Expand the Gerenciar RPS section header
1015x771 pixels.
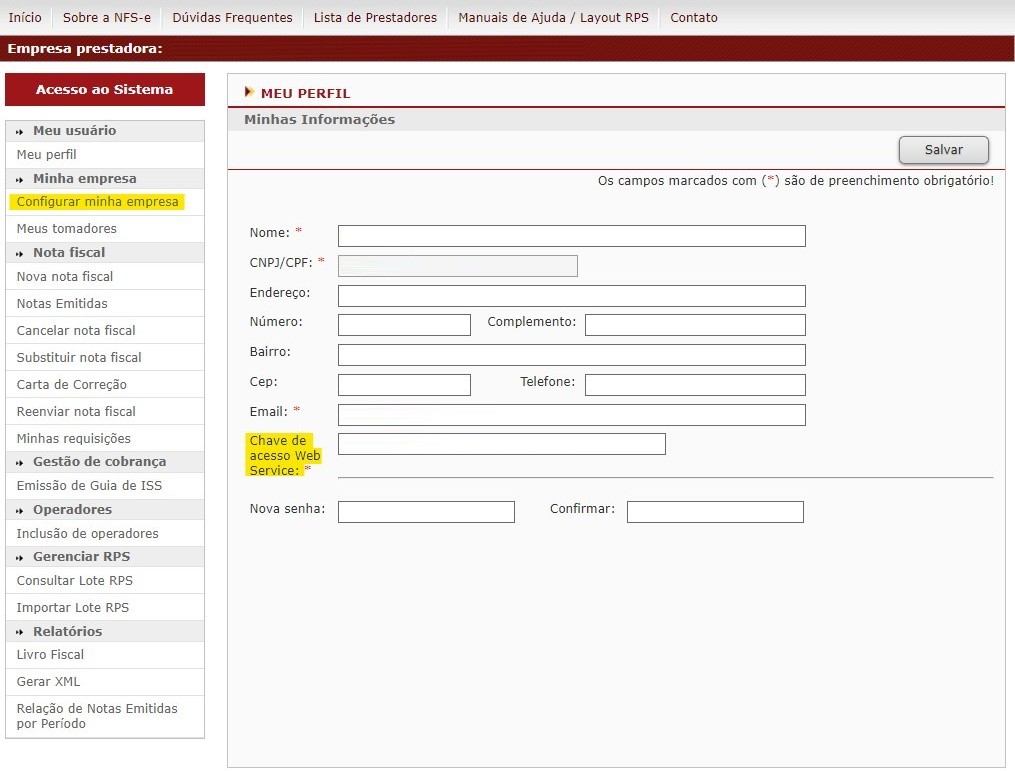point(81,557)
